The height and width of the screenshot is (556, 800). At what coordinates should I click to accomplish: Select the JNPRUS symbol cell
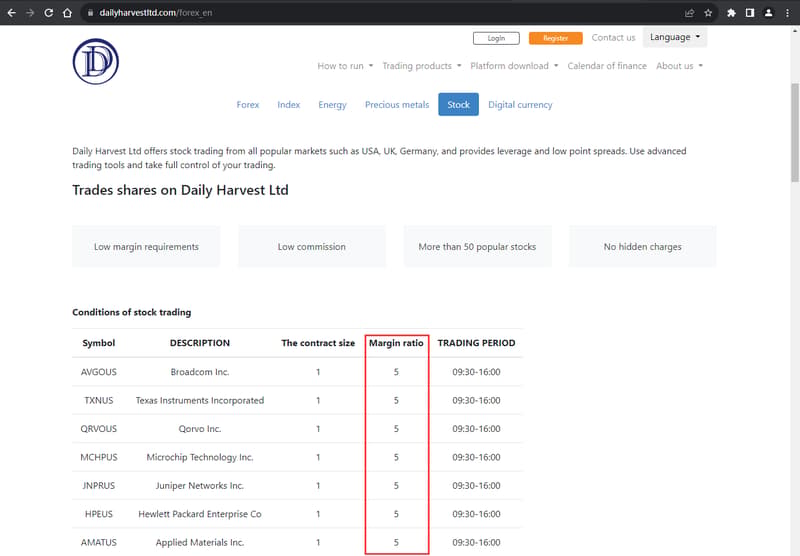[98, 486]
